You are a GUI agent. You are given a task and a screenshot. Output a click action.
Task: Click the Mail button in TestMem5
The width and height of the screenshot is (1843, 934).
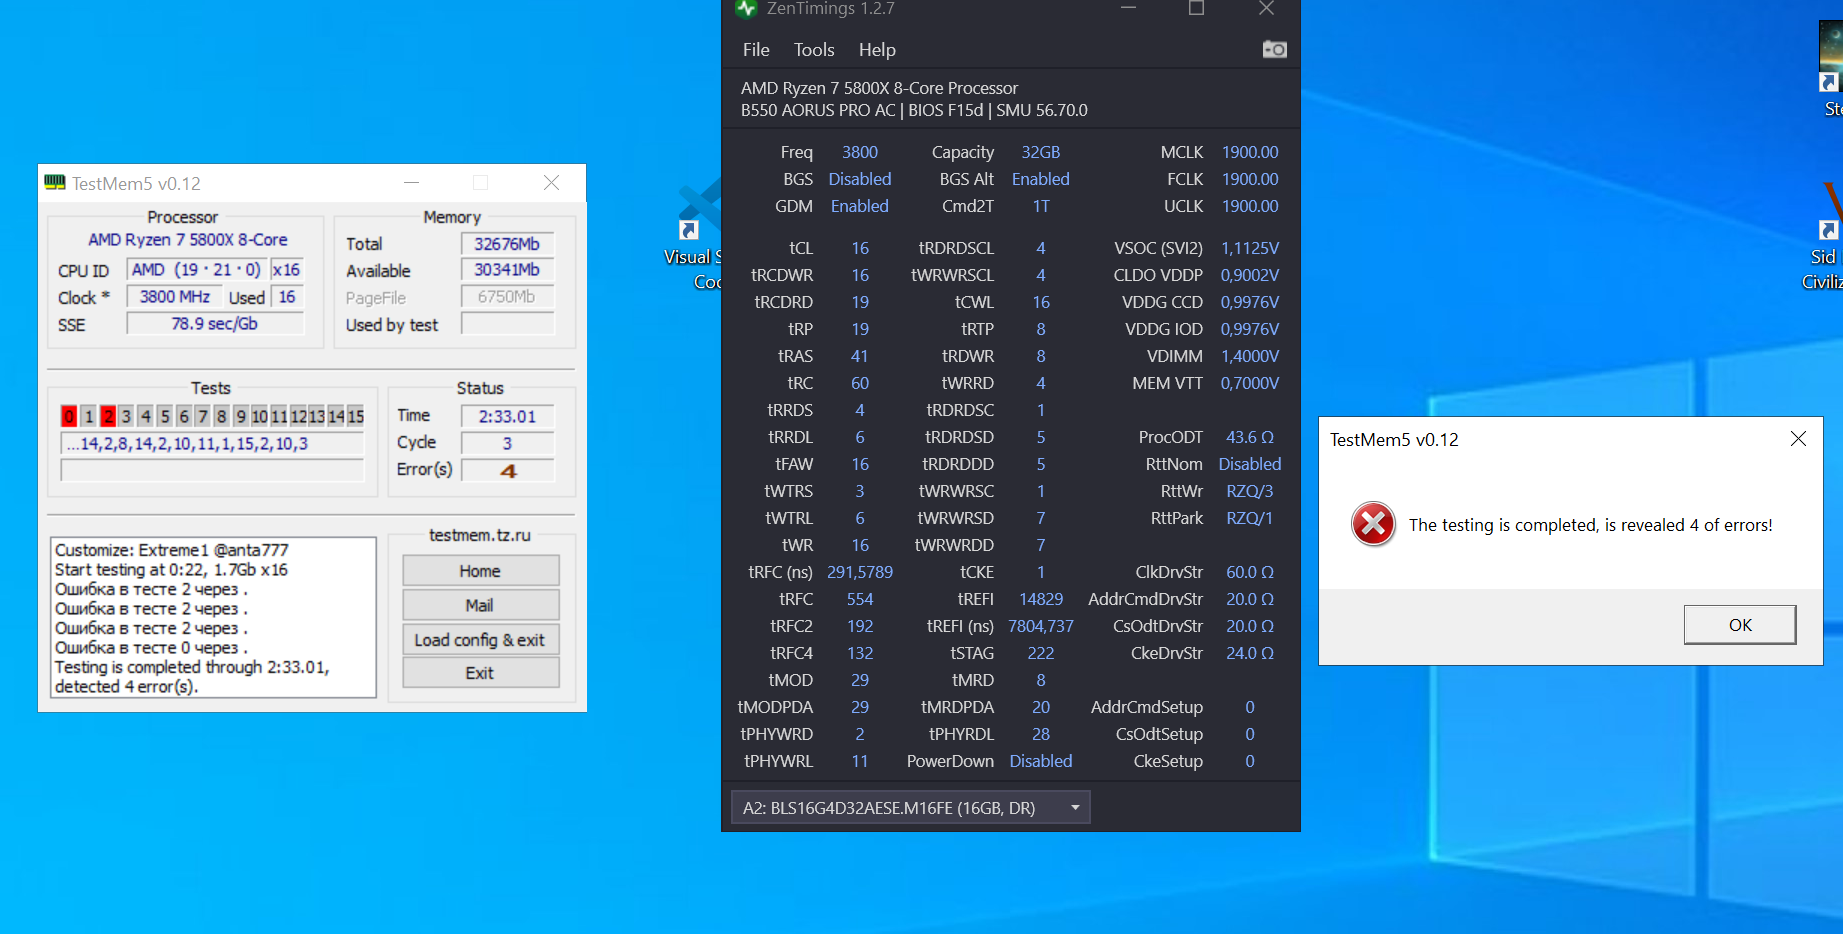(x=480, y=605)
